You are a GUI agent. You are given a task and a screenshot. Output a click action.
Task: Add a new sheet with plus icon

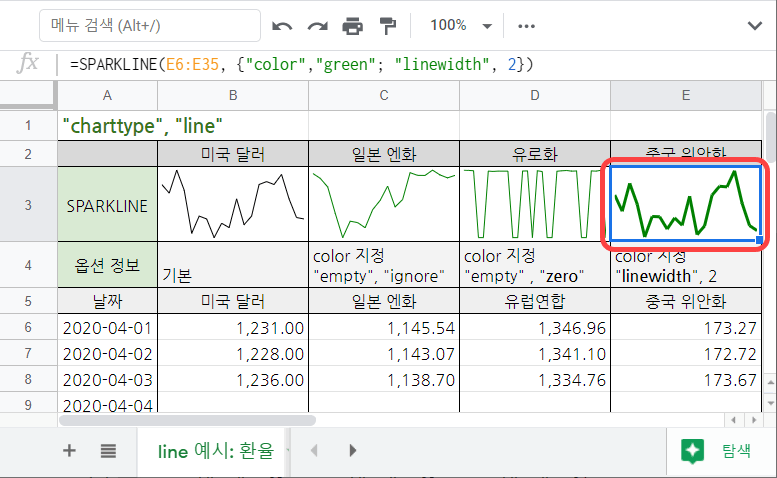point(69,450)
